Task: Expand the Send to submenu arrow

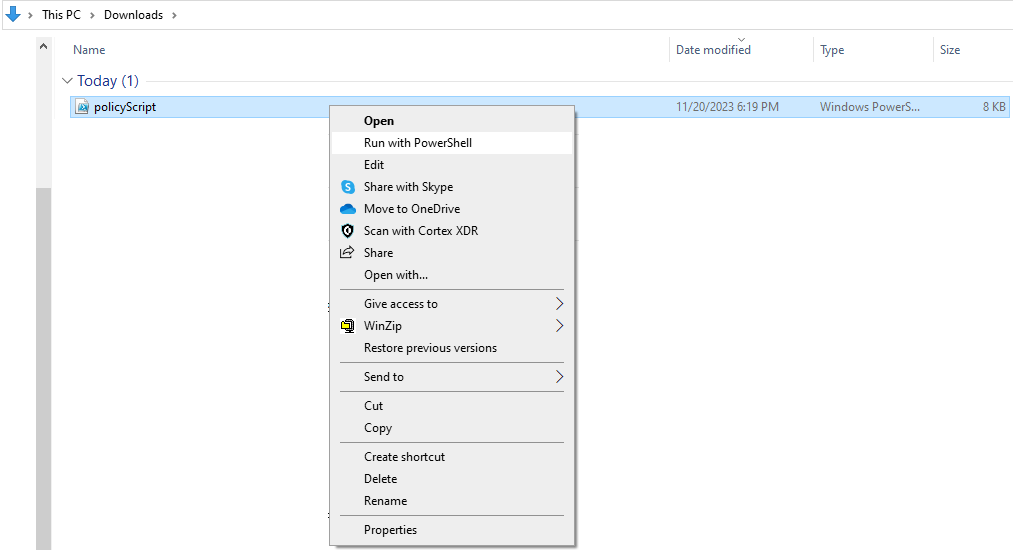Action: click(x=559, y=377)
